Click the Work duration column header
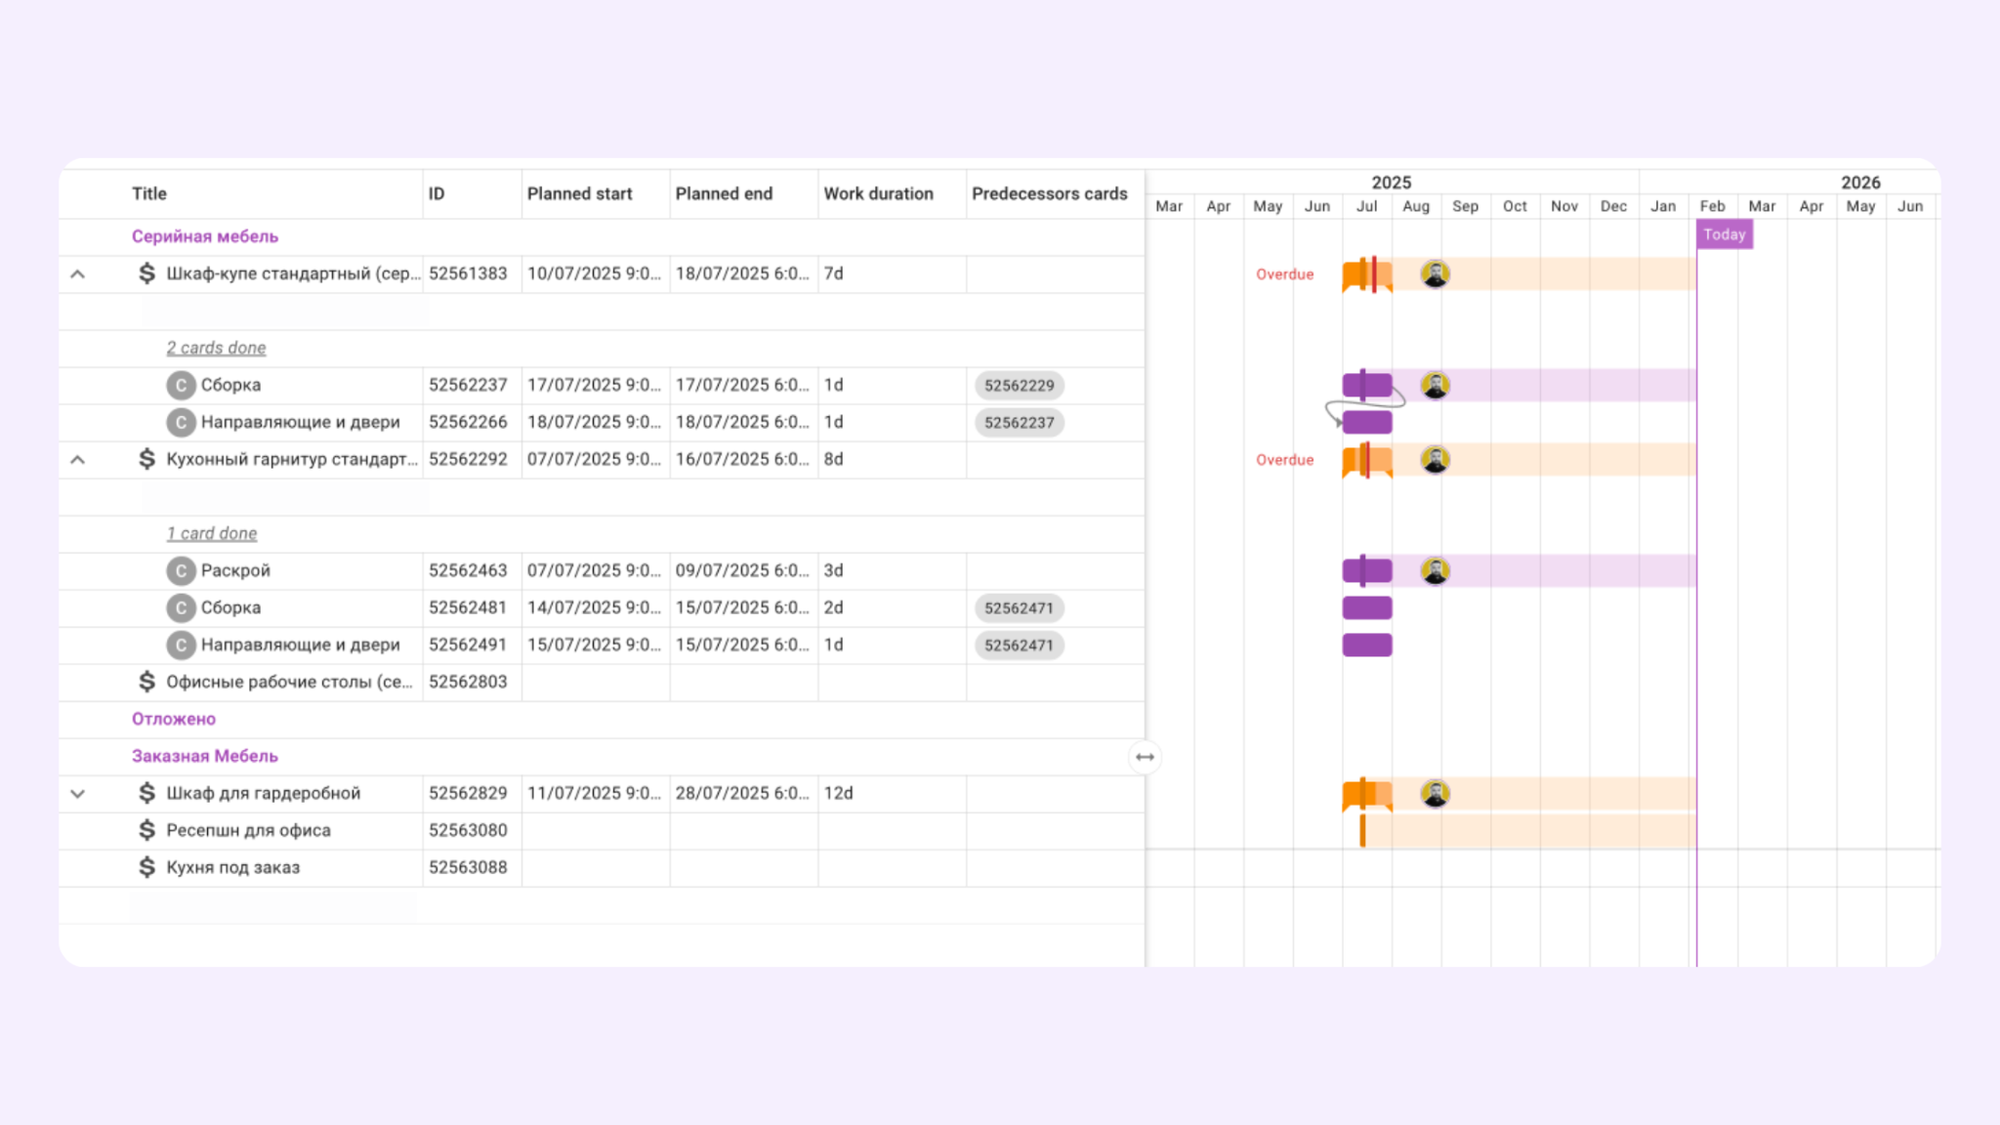The width and height of the screenshot is (2000, 1125). 878,194
